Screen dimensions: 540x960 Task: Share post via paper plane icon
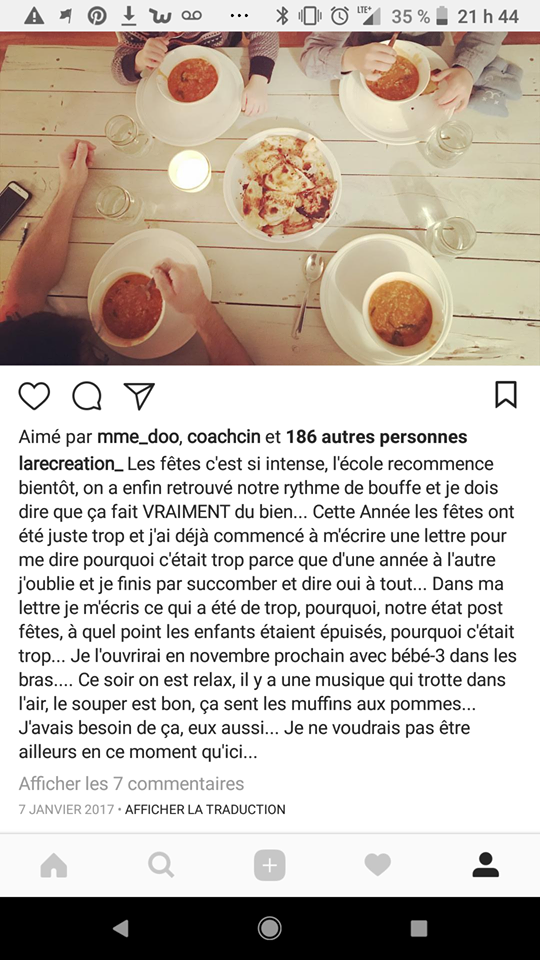click(139, 396)
